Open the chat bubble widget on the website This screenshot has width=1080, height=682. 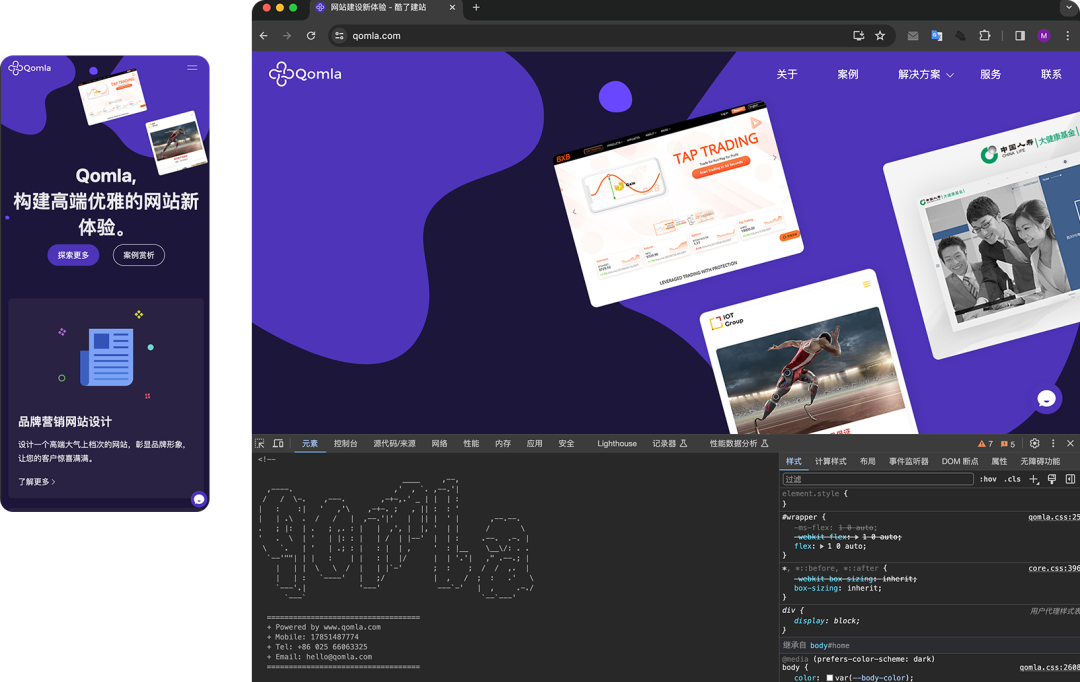tap(1046, 399)
